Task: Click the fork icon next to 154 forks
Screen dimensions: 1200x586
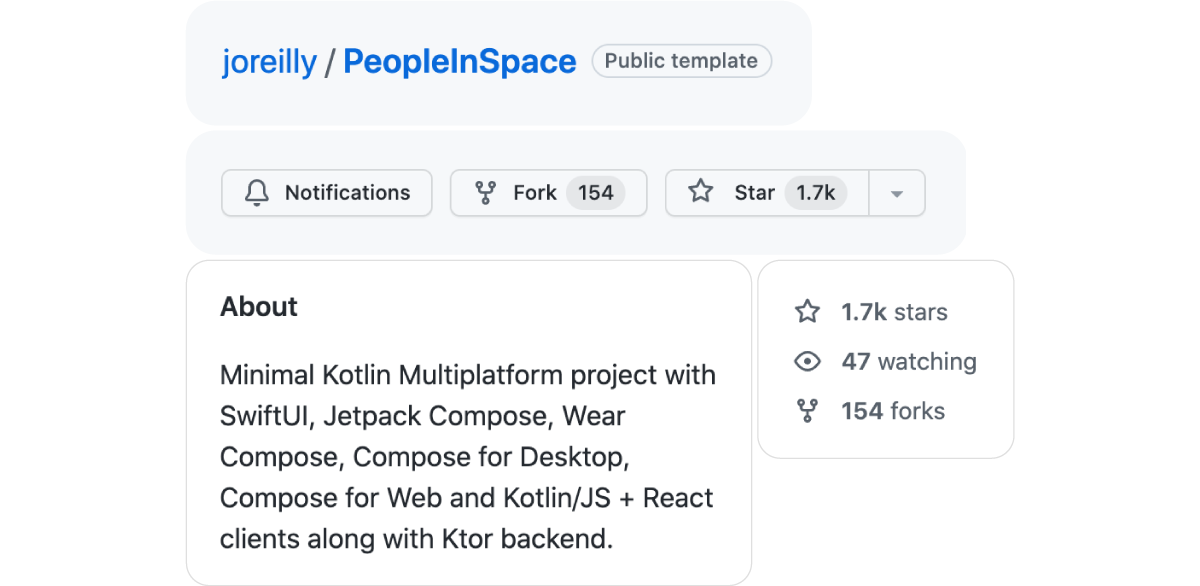Action: pos(808,410)
